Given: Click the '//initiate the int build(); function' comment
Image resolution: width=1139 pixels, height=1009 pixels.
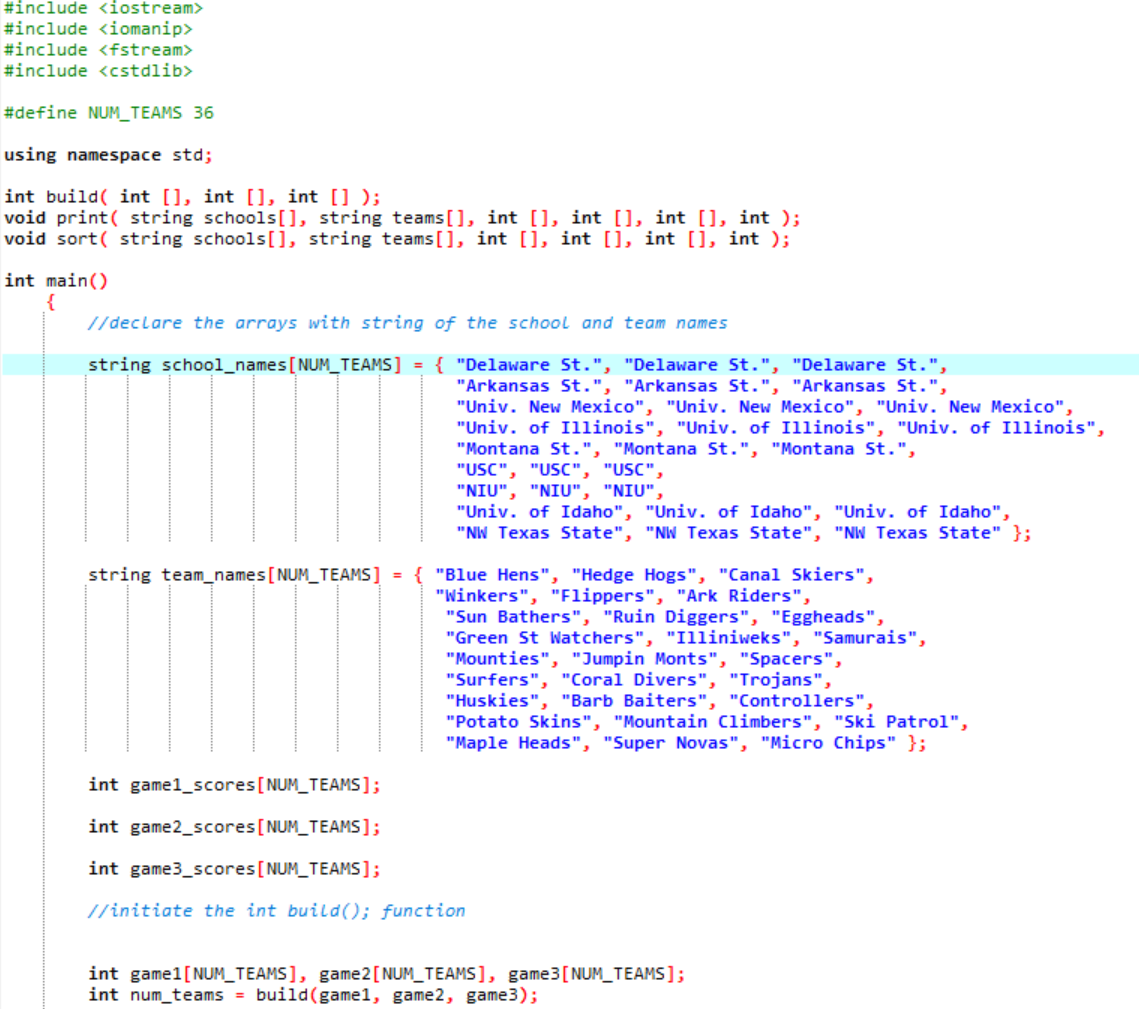Looking at the screenshot, I should pos(276,912).
